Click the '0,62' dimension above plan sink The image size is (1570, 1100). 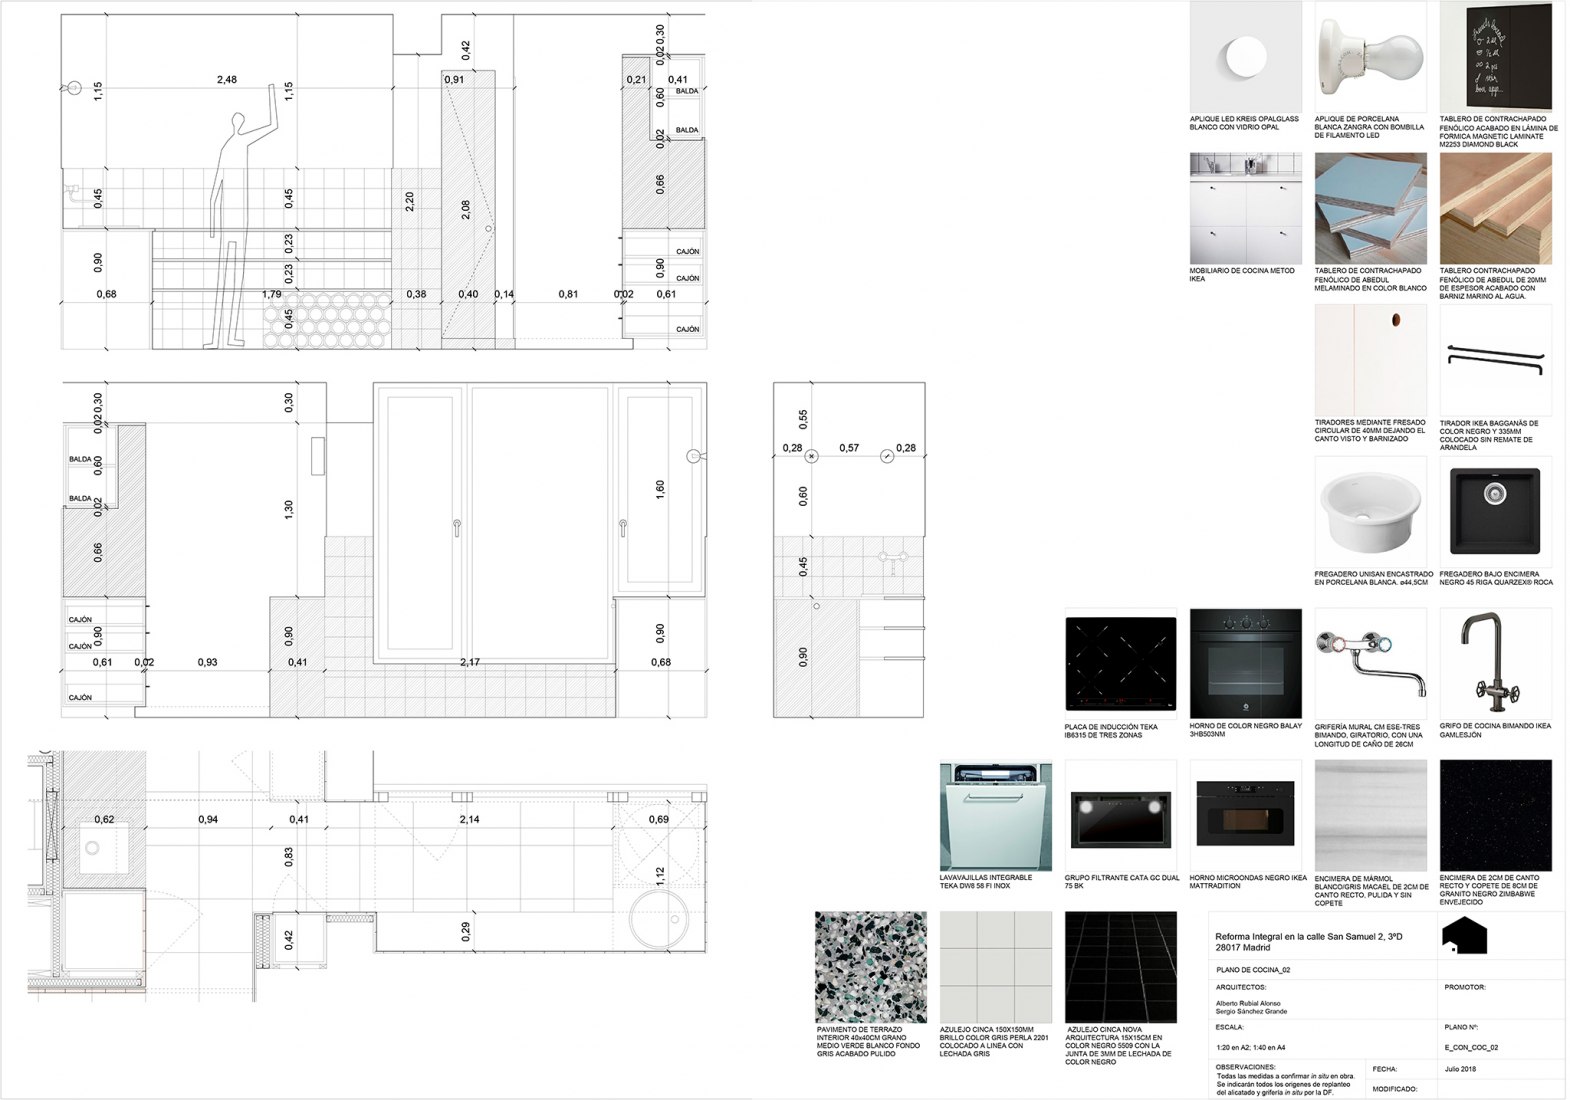pos(104,819)
